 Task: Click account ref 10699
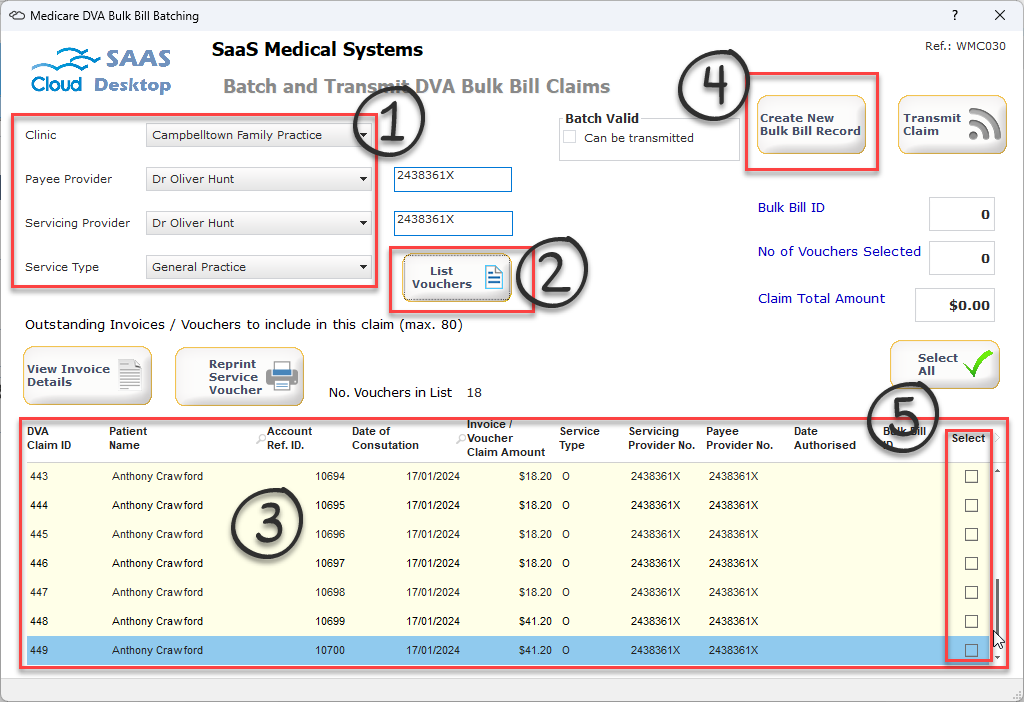tap(330, 621)
